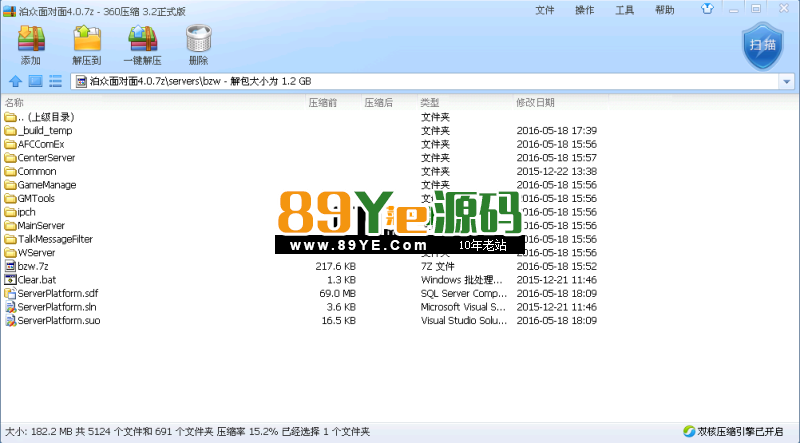Click the 删除 (Delete) trash icon
The image size is (800, 443).
click(x=198, y=39)
